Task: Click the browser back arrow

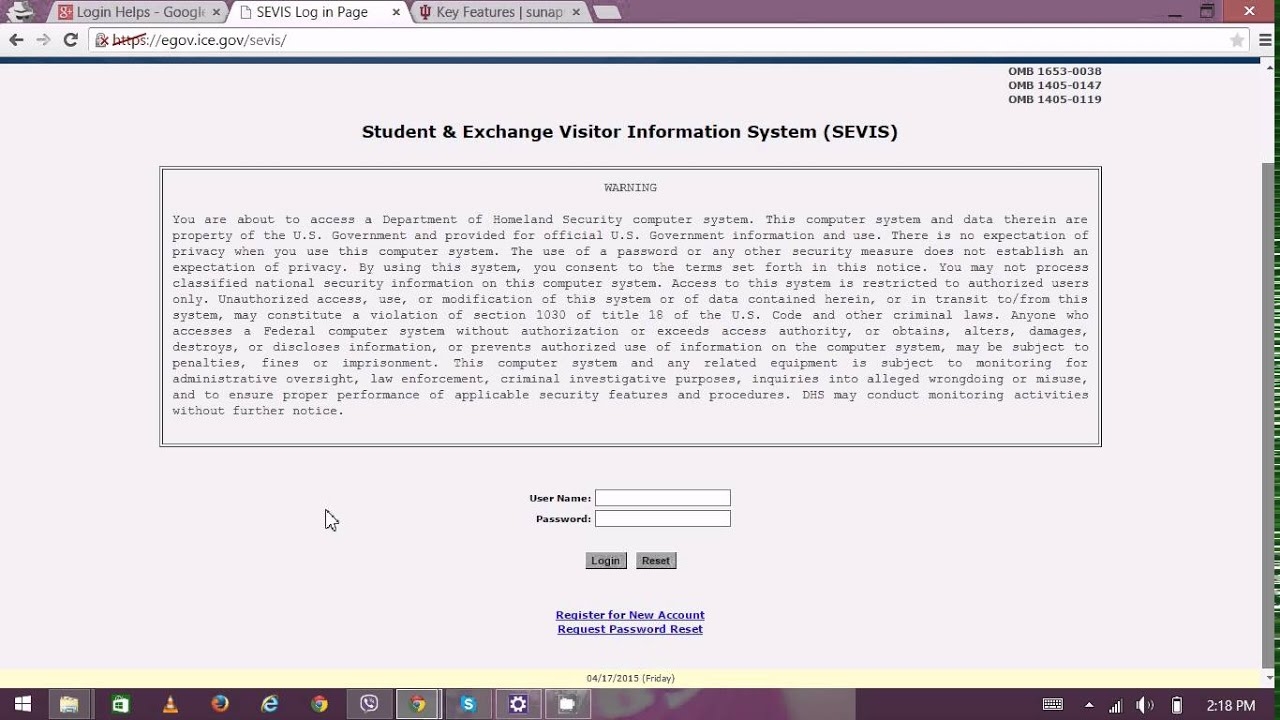Action: click(16, 40)
